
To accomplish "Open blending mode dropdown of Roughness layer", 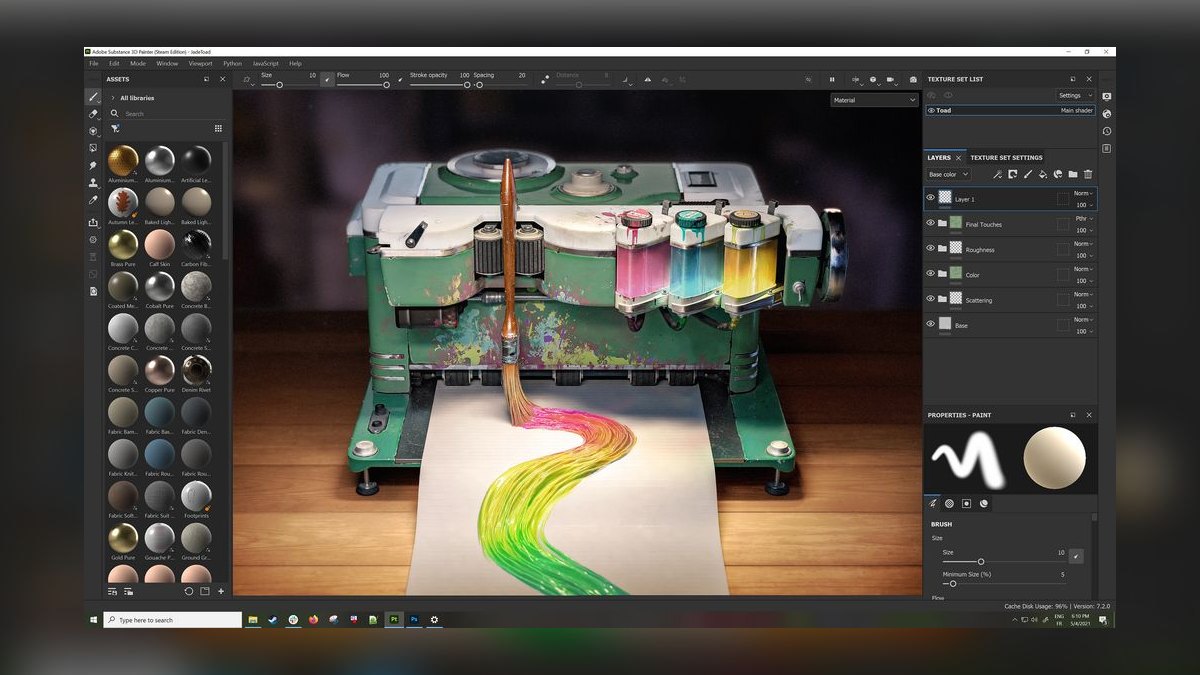I will pos(1084,243).
